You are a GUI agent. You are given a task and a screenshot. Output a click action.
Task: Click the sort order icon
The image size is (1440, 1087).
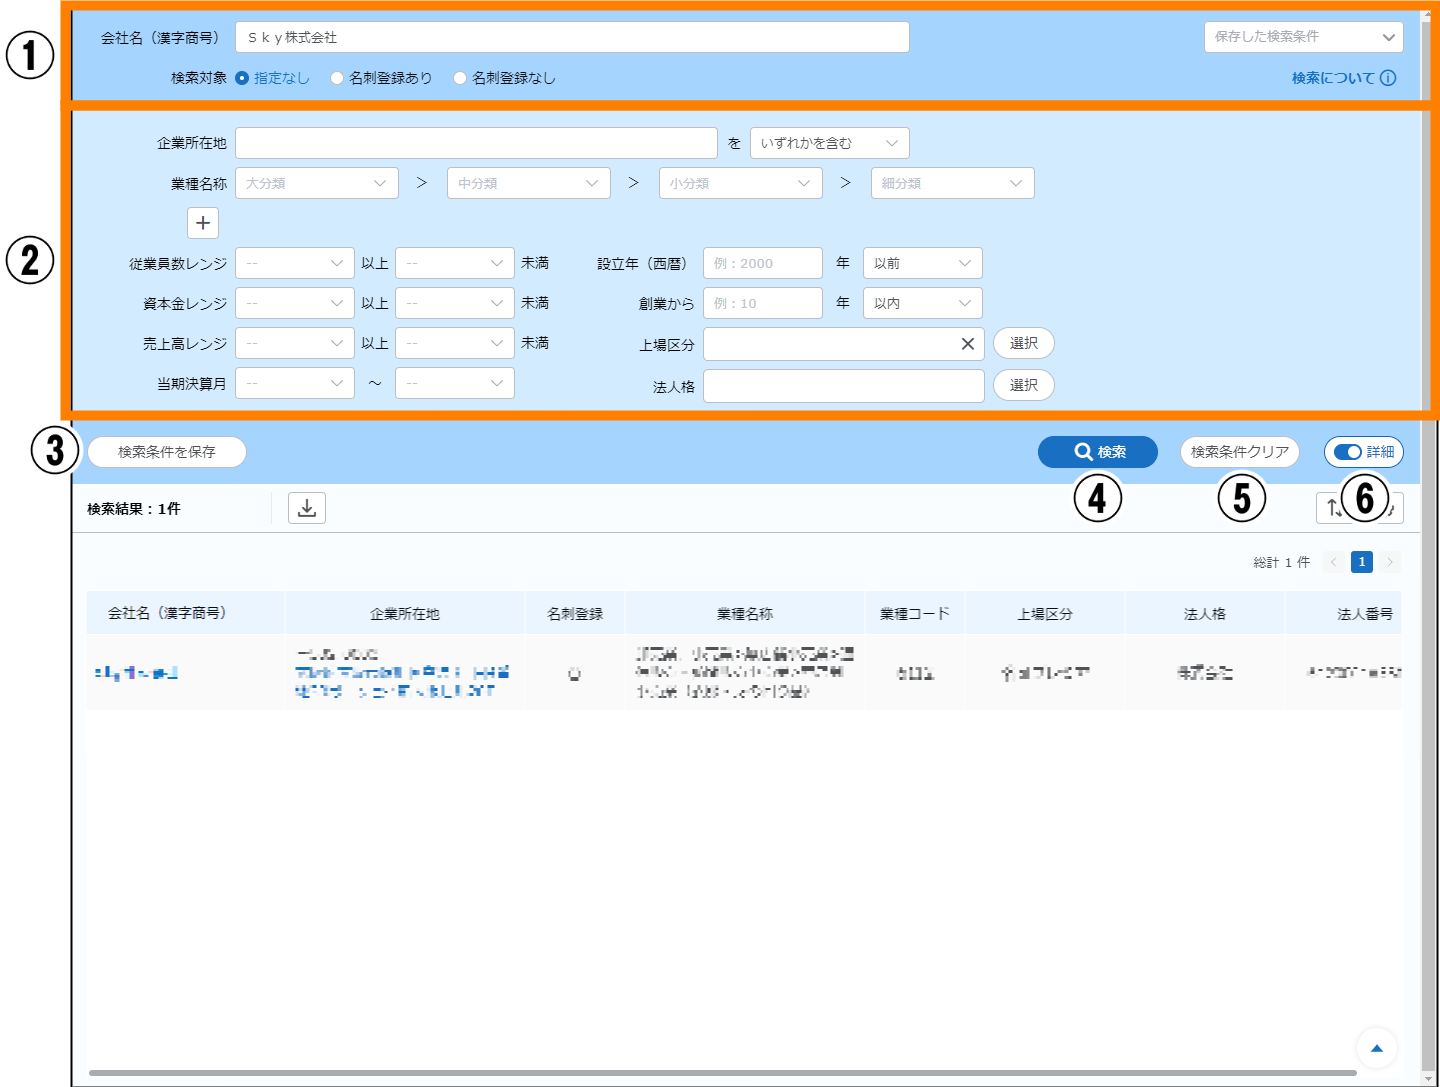click(1333, 508)
